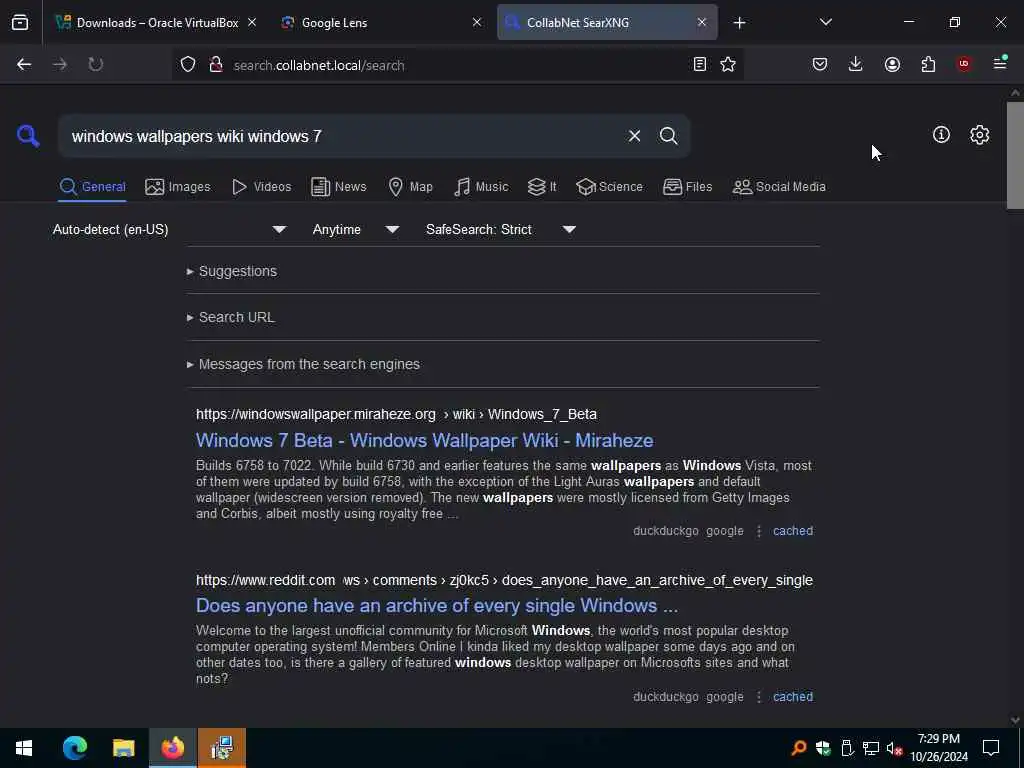This screenshot has height=768, width=1024.
Task: Open the Anytime time range dropdown
Action: 355,229
